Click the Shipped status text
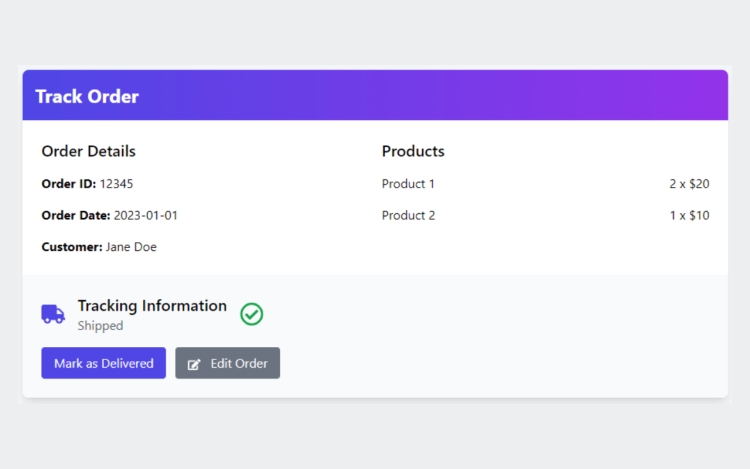The image size is (750, 469). pyautogui.click(x=100, y=326)
